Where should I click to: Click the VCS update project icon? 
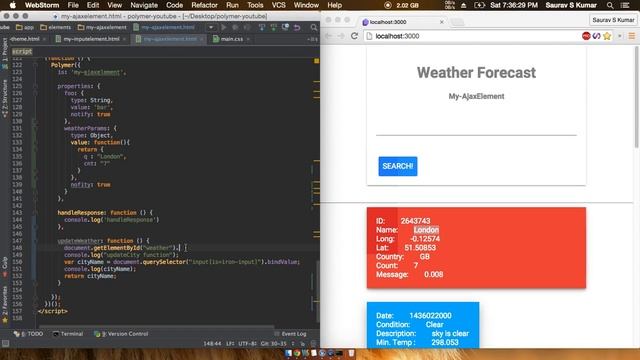point(262,27)
